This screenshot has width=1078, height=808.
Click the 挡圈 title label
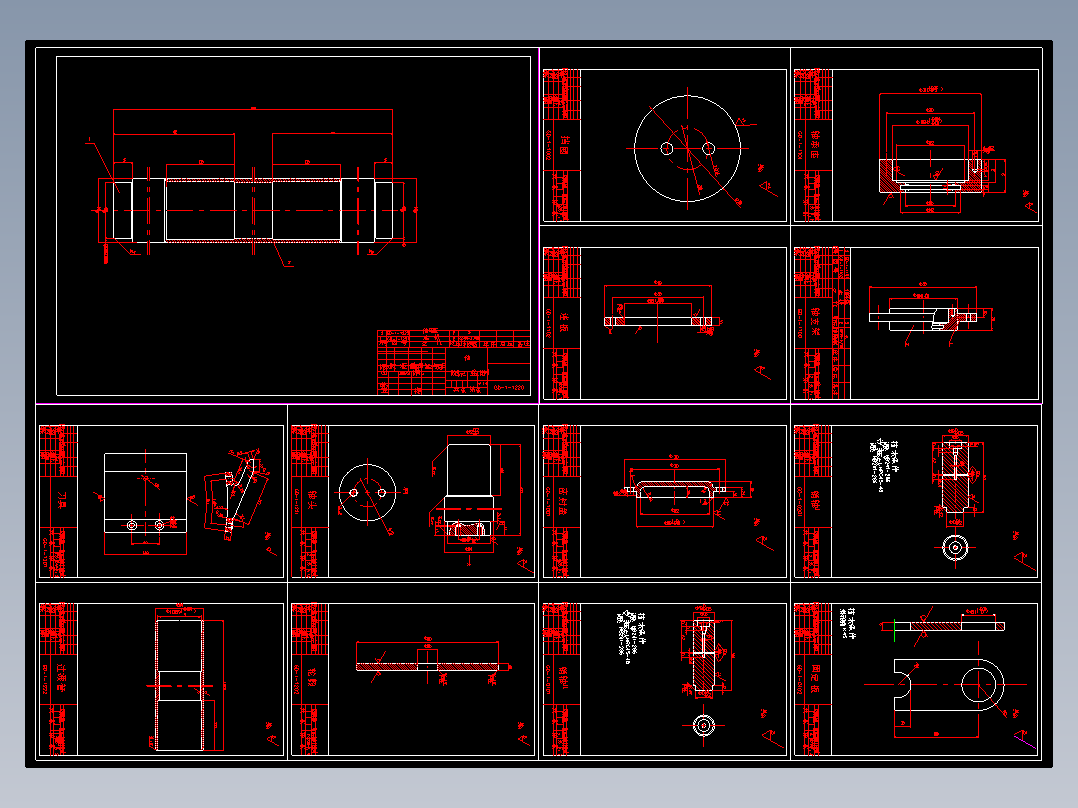tap(564, 145)
